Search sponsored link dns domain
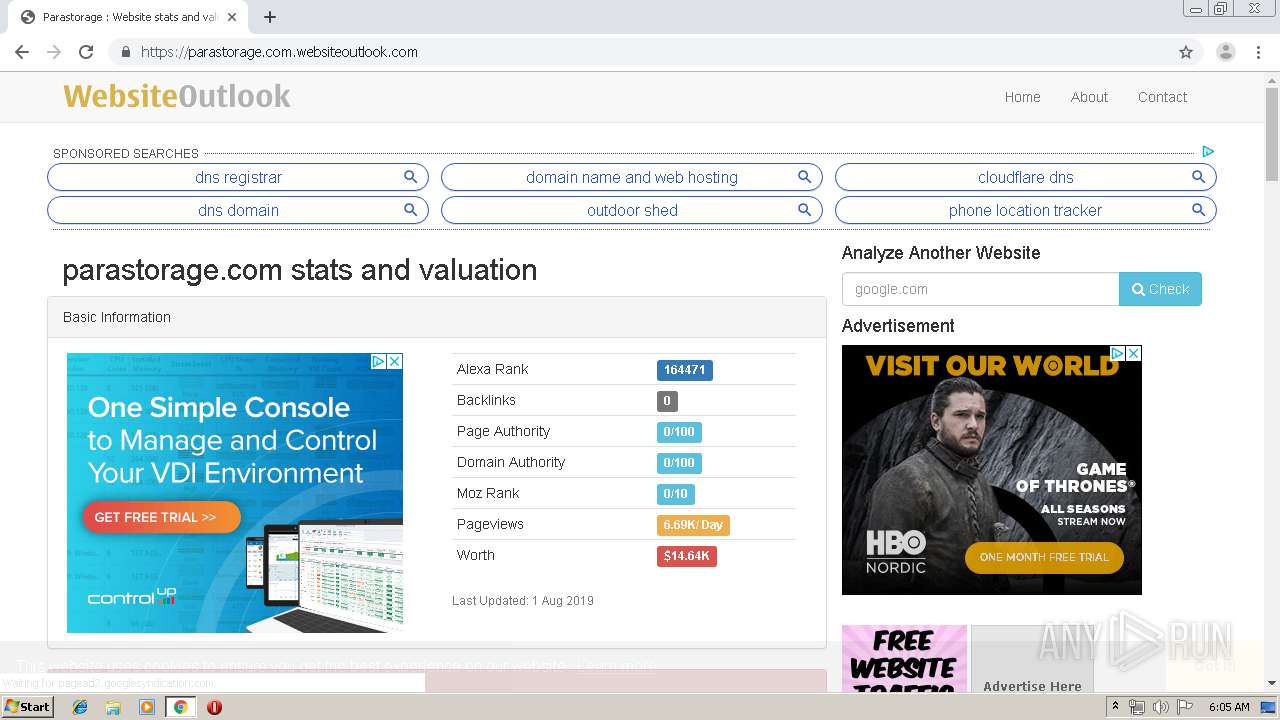This screenshot has height=720, width=1280. pos(238,210)
